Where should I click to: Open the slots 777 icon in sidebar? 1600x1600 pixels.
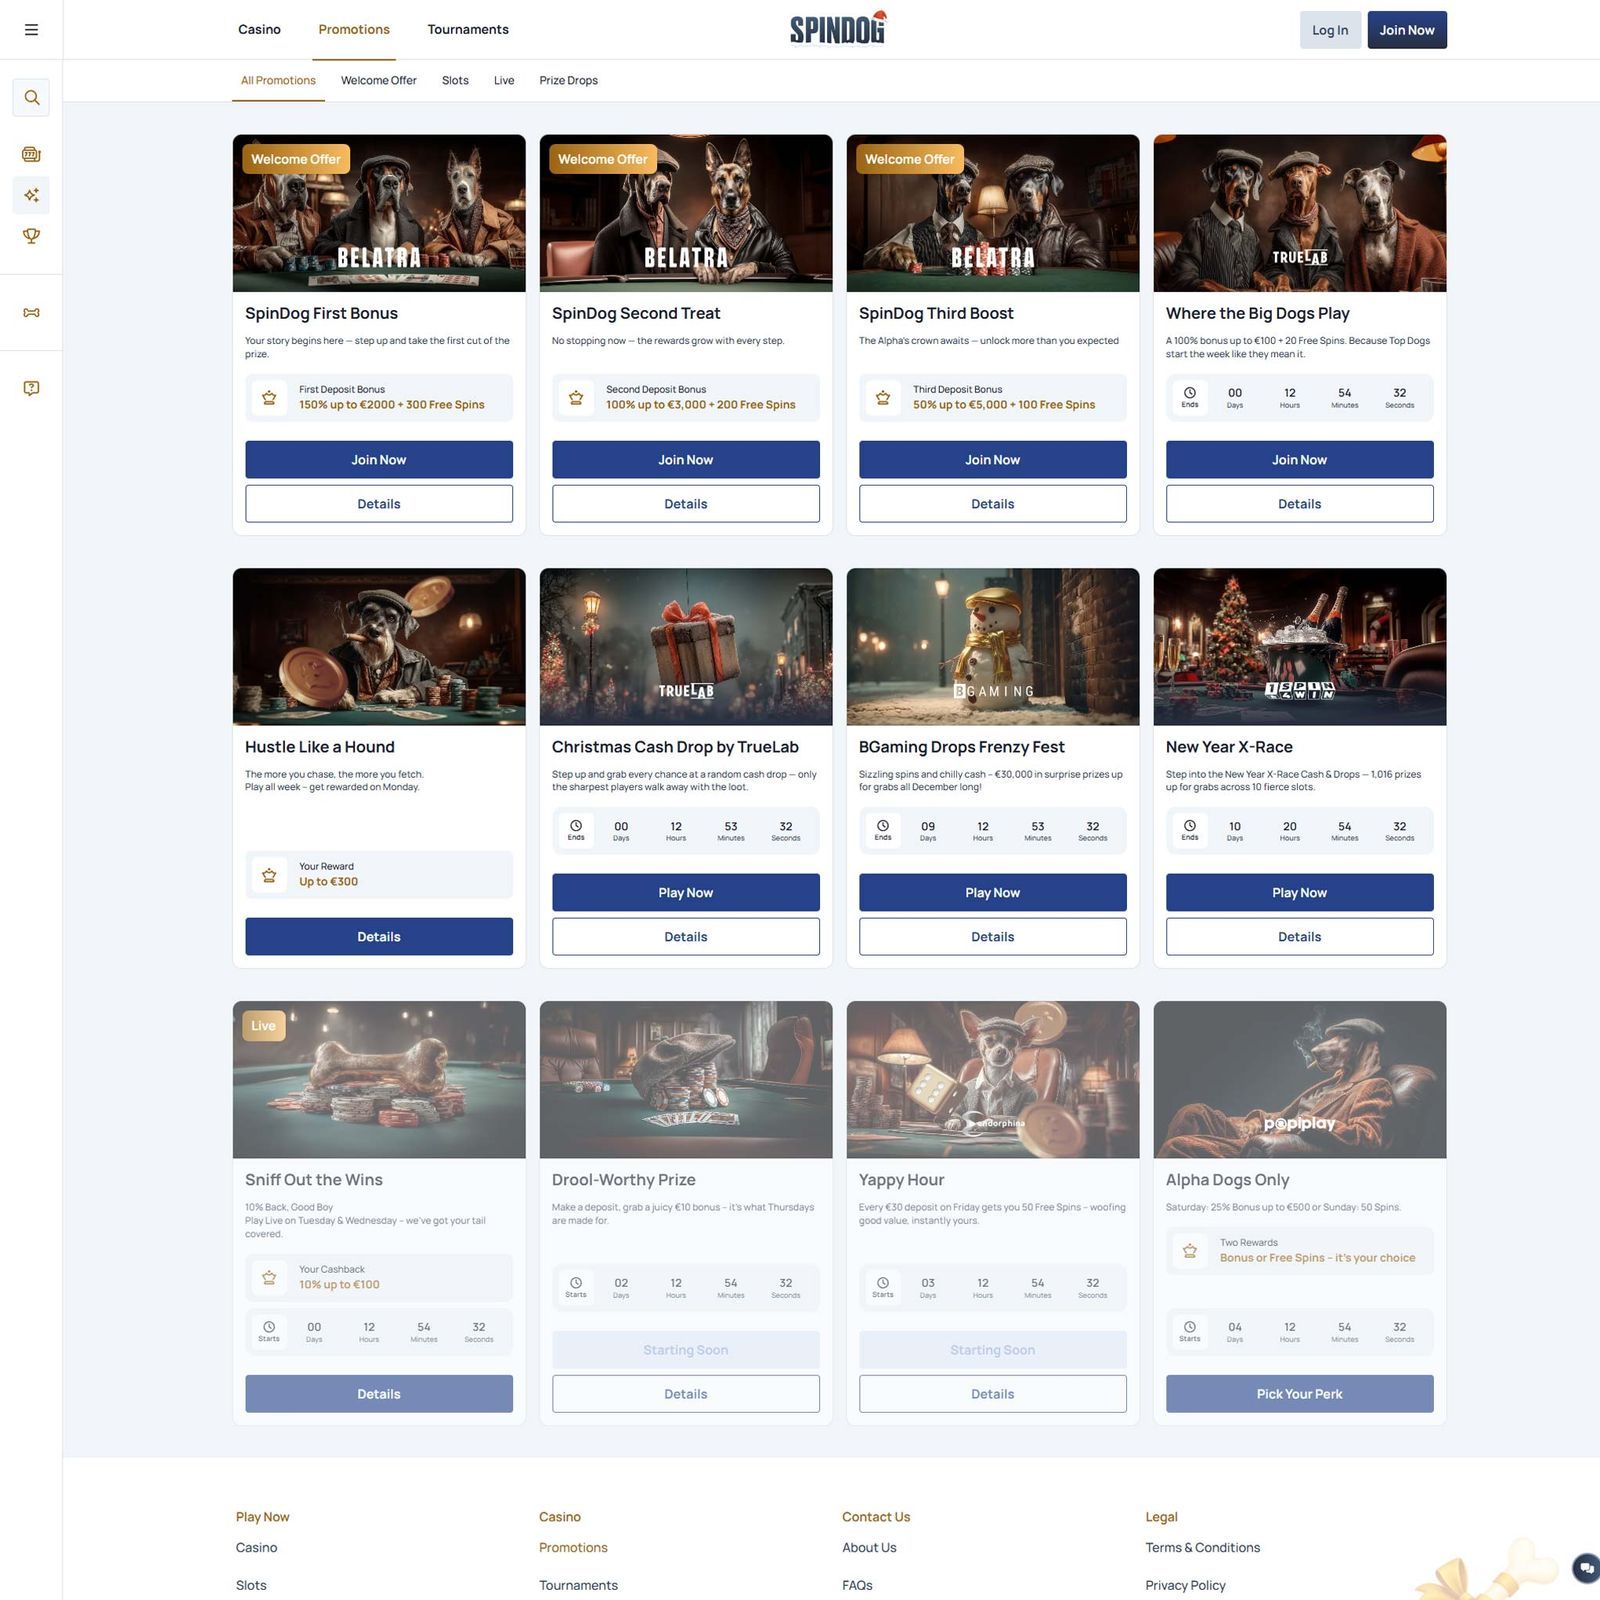[31, 154]
